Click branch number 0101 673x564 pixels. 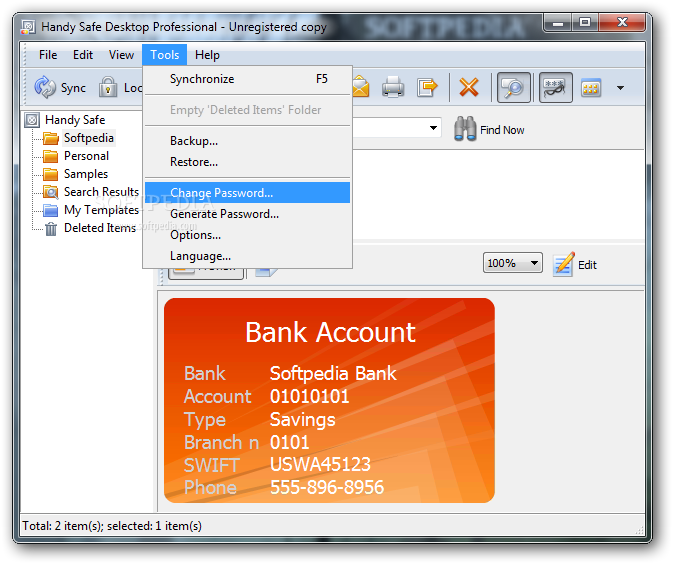(x=289, y=442)
